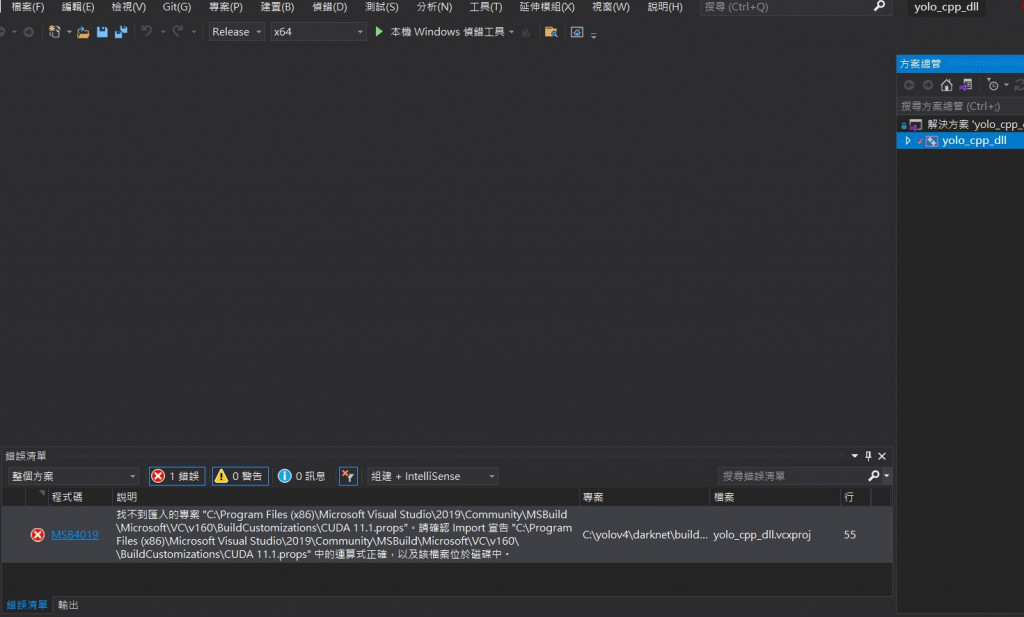Viewport: 1024px width, 617px height.
Task: Toggle the '0 訊息' messages filter
Action: click(302, 476)
